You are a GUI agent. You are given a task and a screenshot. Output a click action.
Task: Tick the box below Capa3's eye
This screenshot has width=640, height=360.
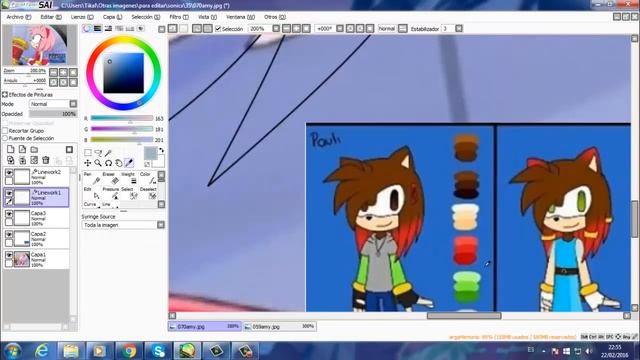click(9, 222)
